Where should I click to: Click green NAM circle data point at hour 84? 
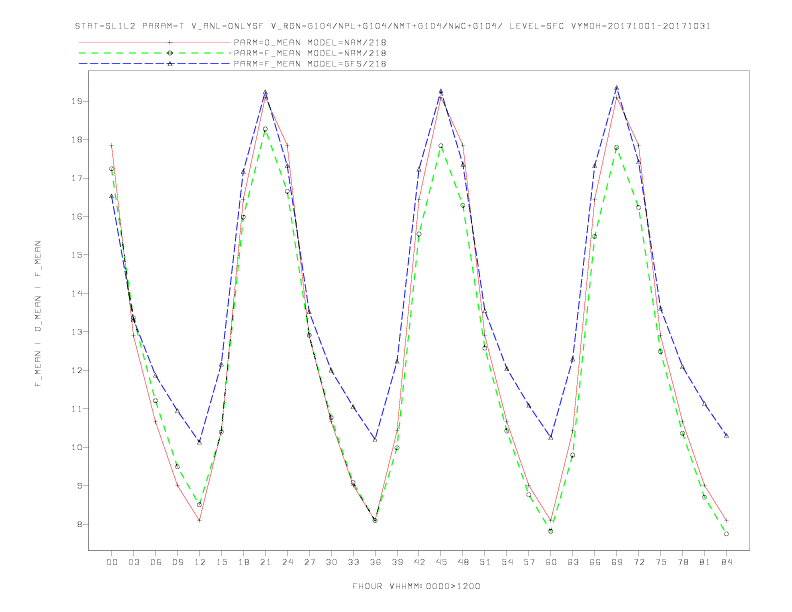point(726,534)
